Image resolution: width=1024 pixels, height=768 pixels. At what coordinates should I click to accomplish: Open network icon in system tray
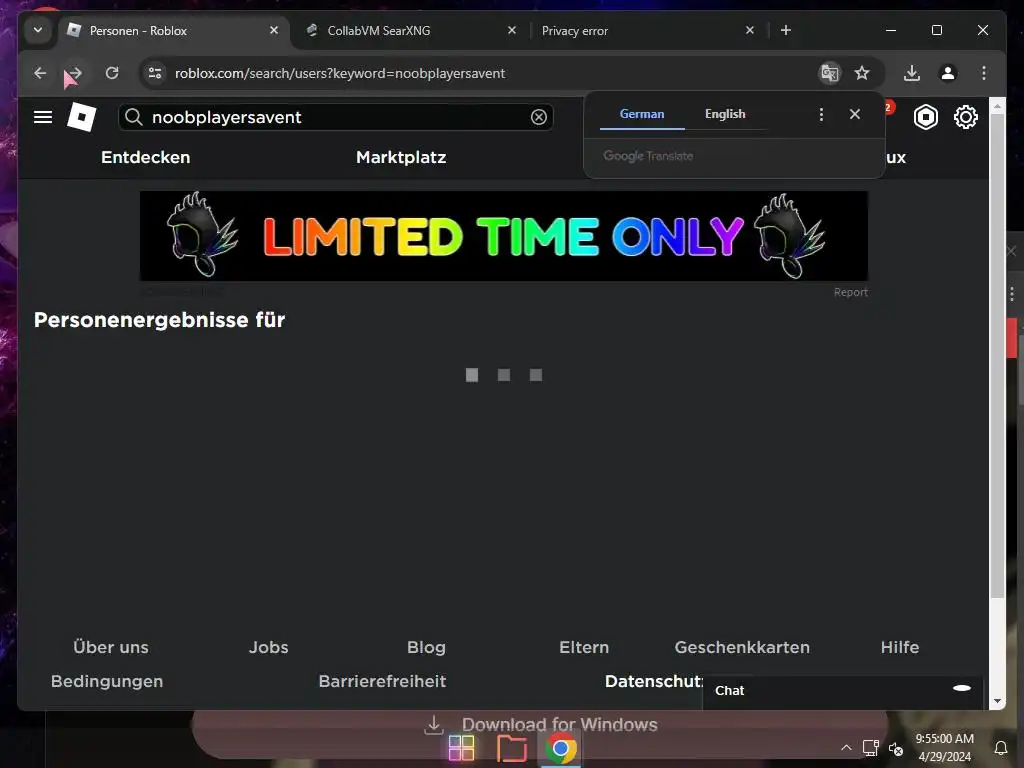coord(871,748)
